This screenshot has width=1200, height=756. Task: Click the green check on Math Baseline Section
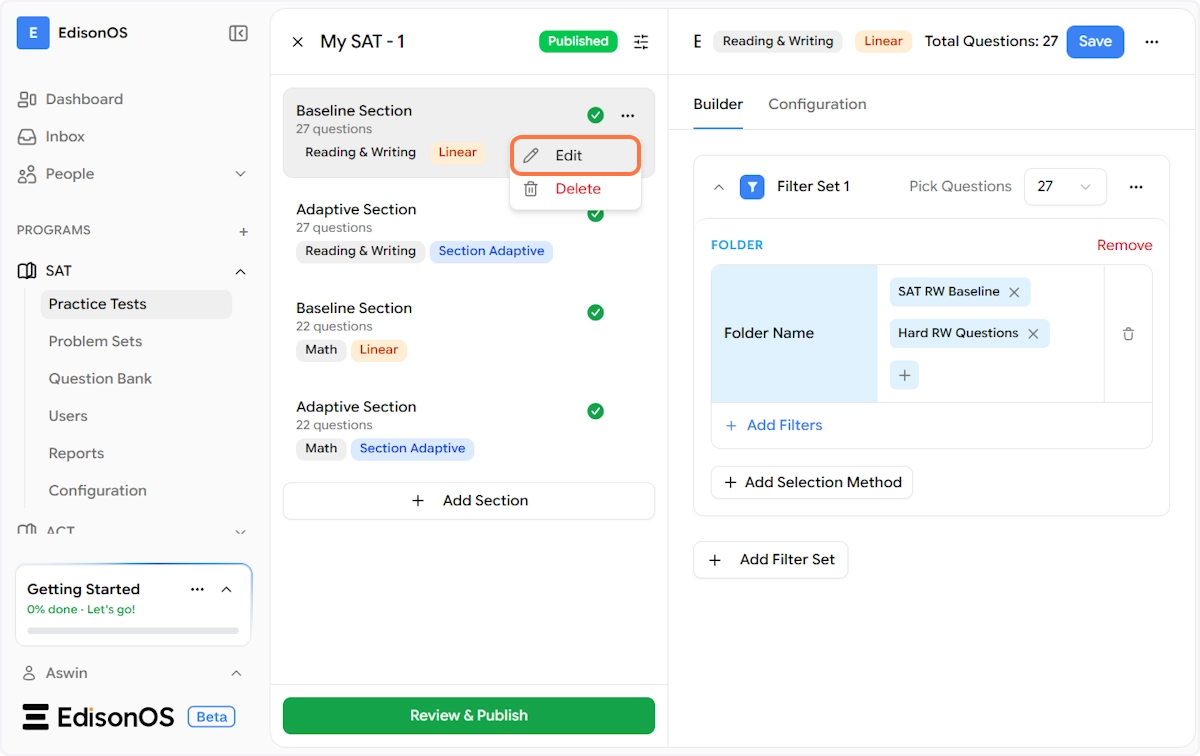pos(595,313)
